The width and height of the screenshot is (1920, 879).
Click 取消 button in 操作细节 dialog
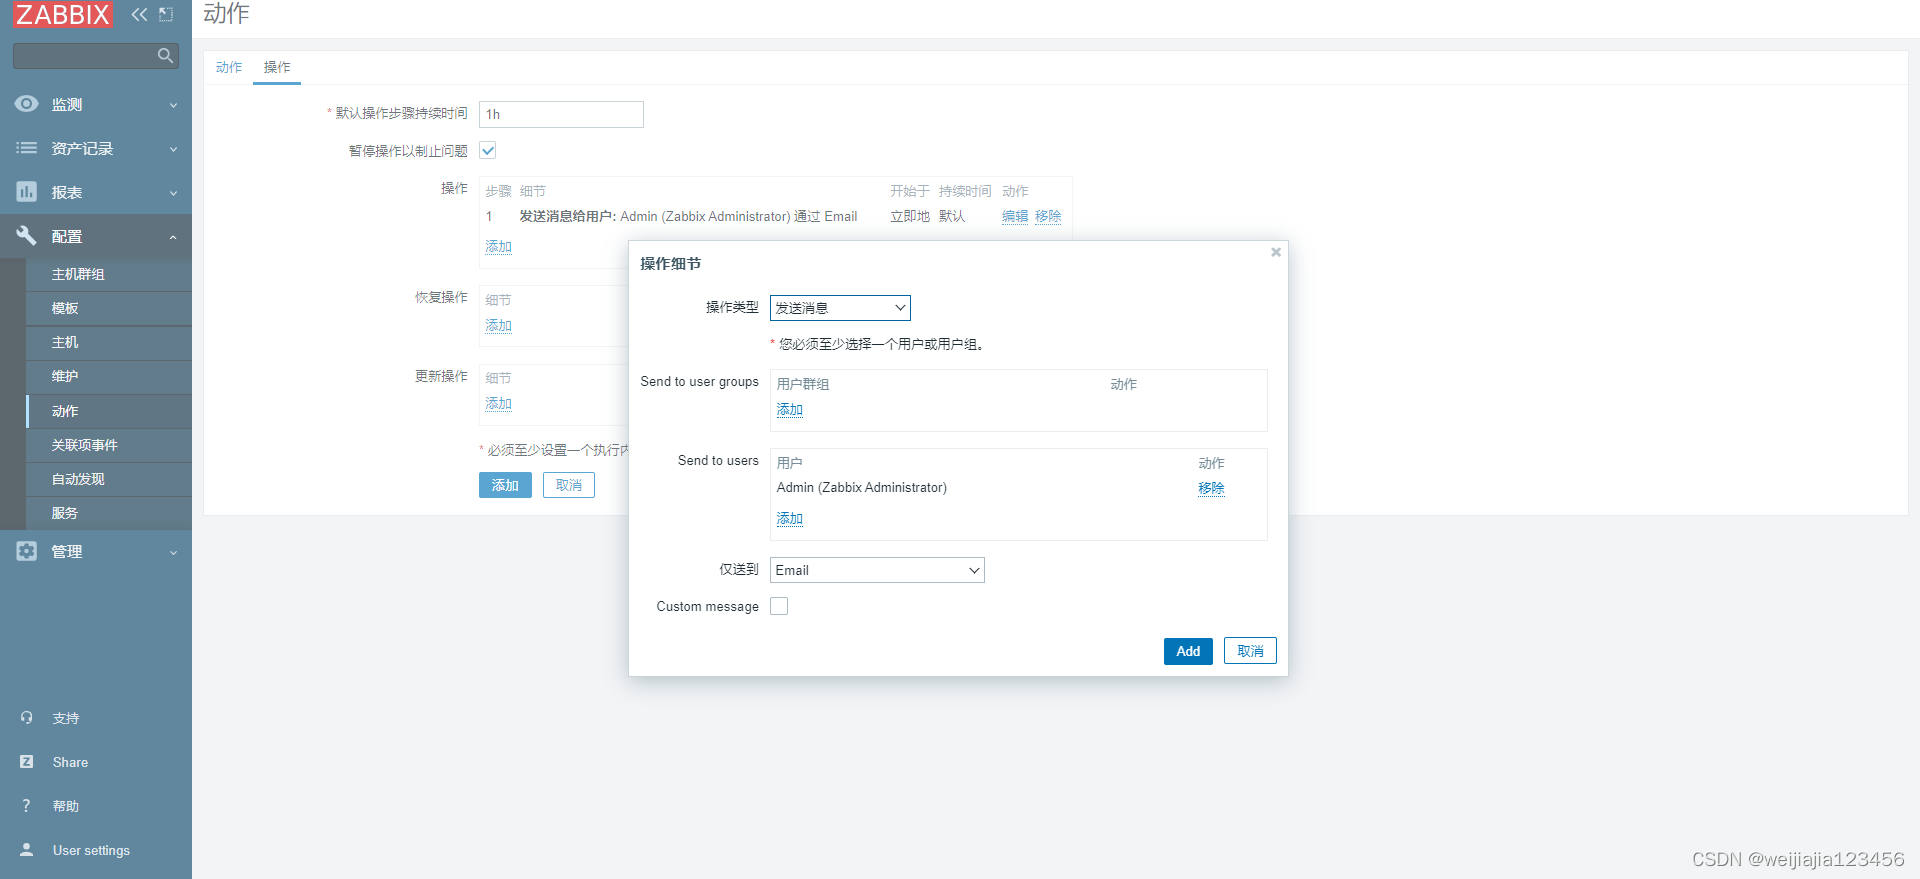click(1250, 651)
